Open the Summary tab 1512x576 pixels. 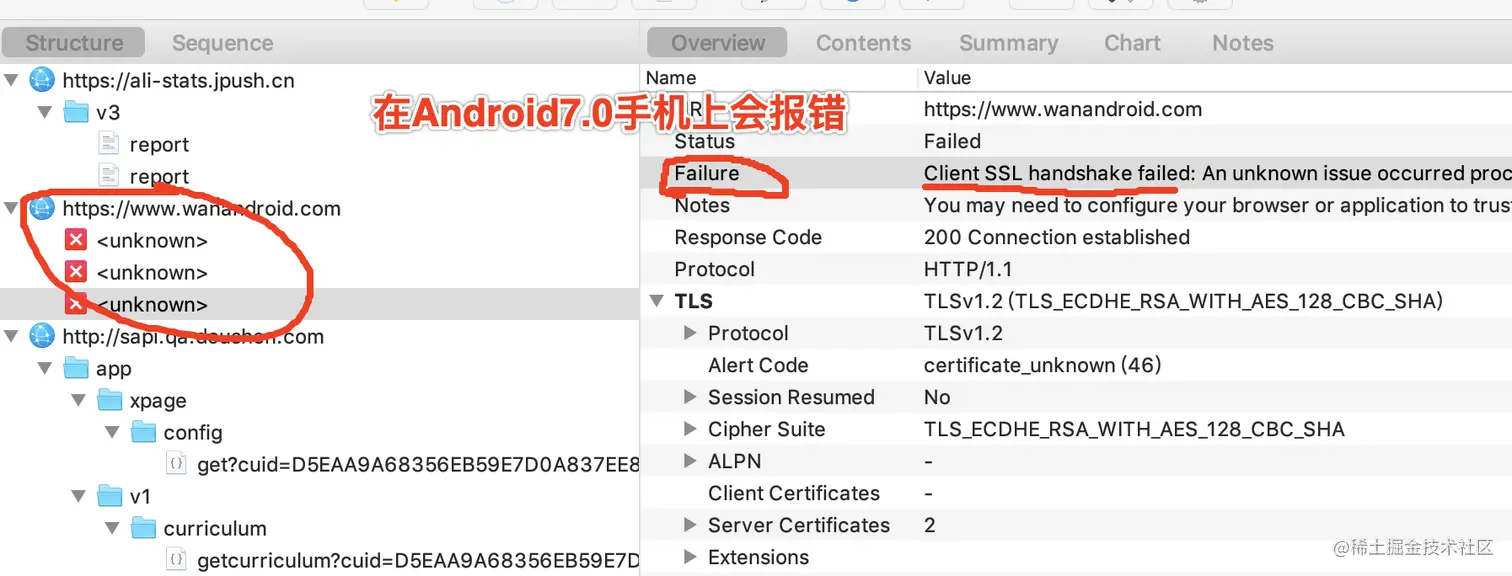coord(1008,42)
